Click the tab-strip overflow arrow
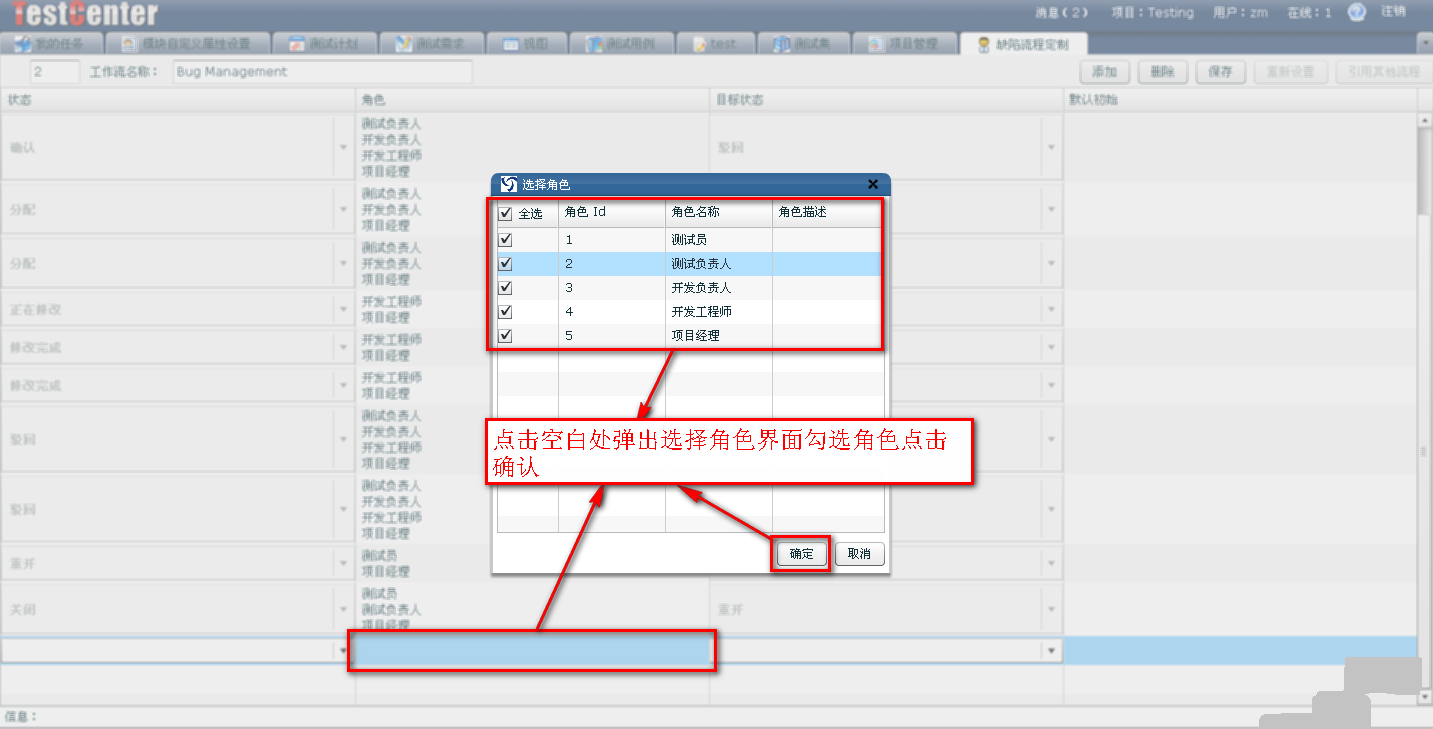Screen dimensions: 1433x729 1424,43
